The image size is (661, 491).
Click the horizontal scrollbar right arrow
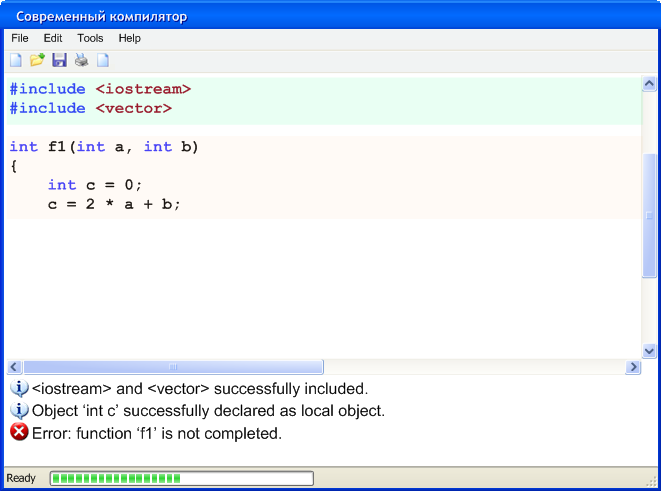pyautogui.click(x=633, y=367)
